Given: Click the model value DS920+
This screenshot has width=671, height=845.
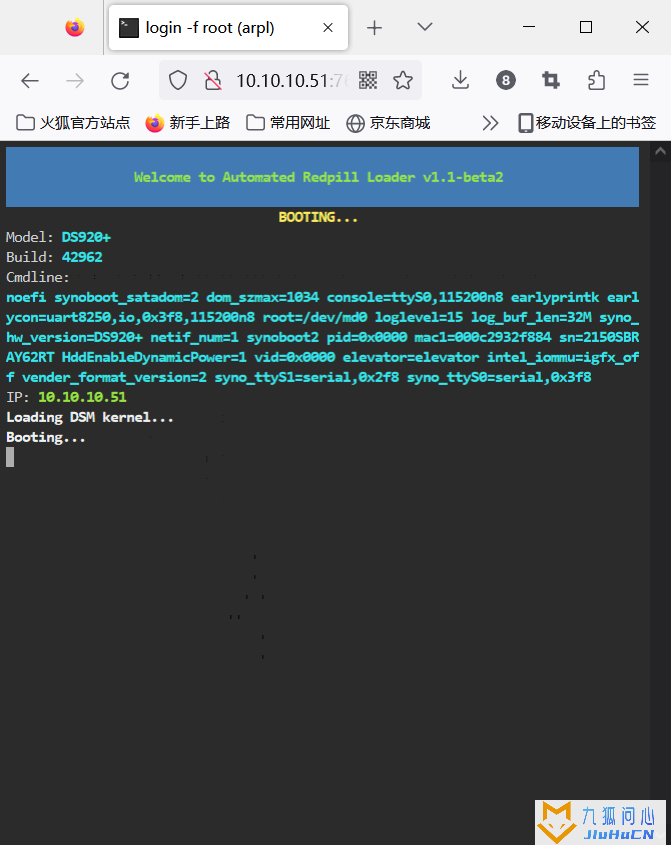Looking at the screenshot, I should [86, 237].
